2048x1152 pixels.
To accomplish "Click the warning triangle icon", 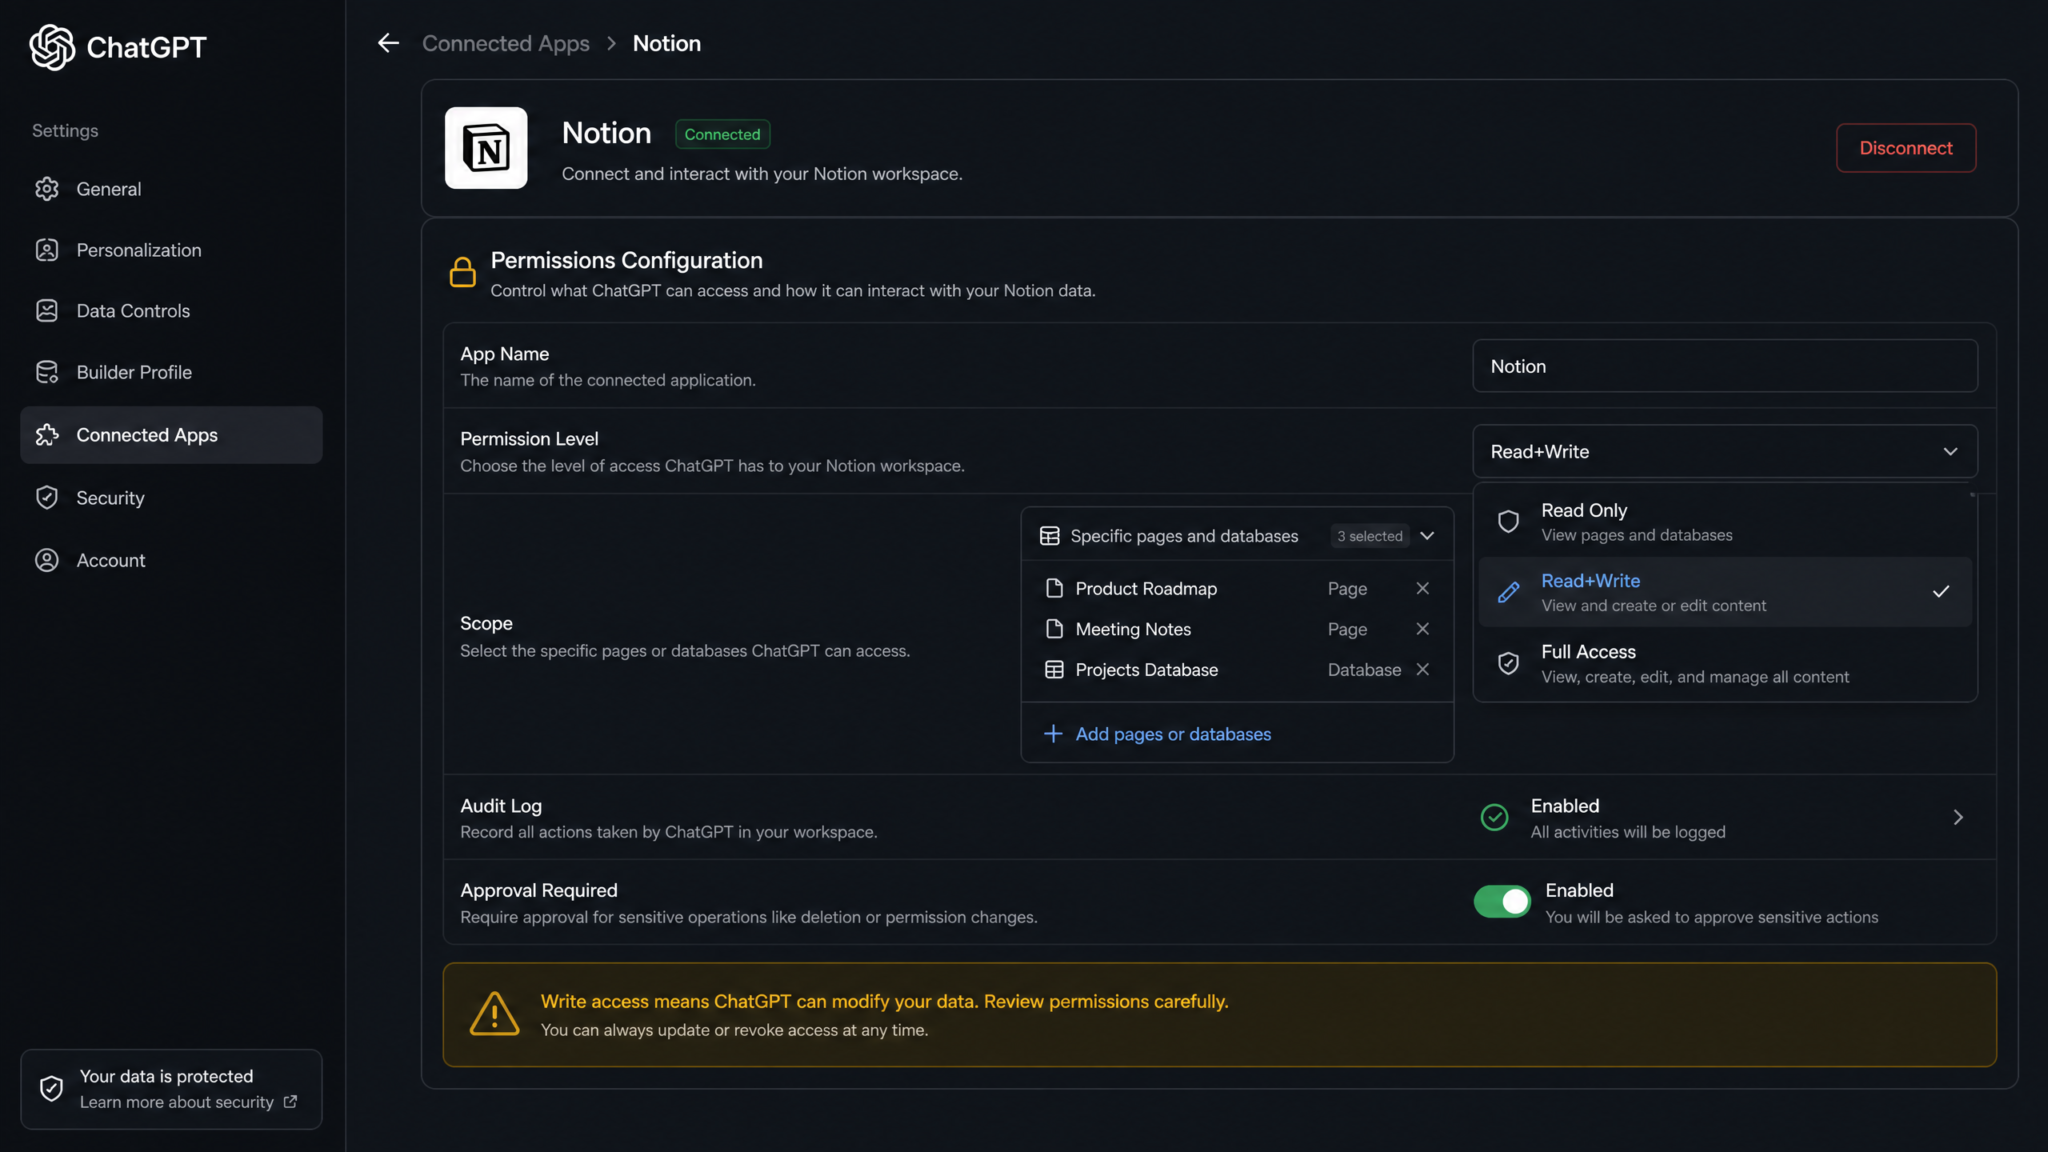I will [x=494, y=1014].
